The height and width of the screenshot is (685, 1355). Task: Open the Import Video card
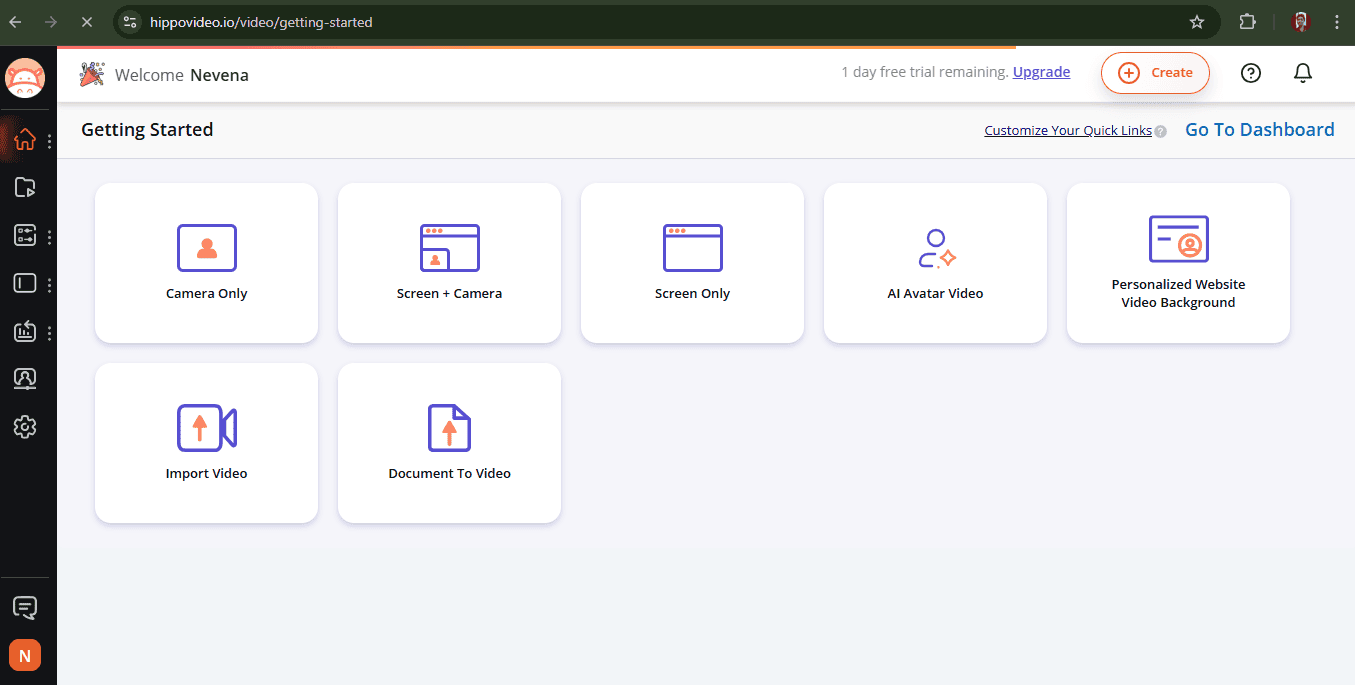[206, 442]
